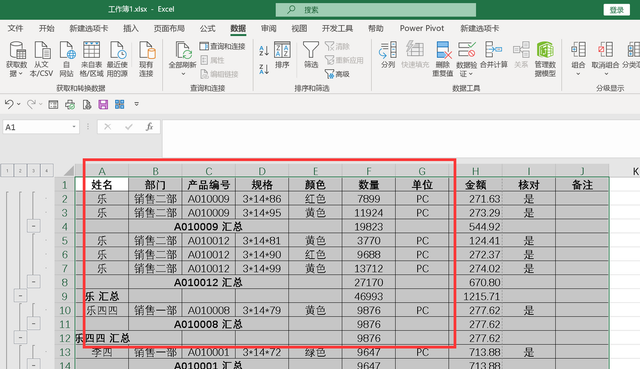Switch to the 开始 tab
Image resolution: width=640 pixels, height=369 pixels.
46,28
